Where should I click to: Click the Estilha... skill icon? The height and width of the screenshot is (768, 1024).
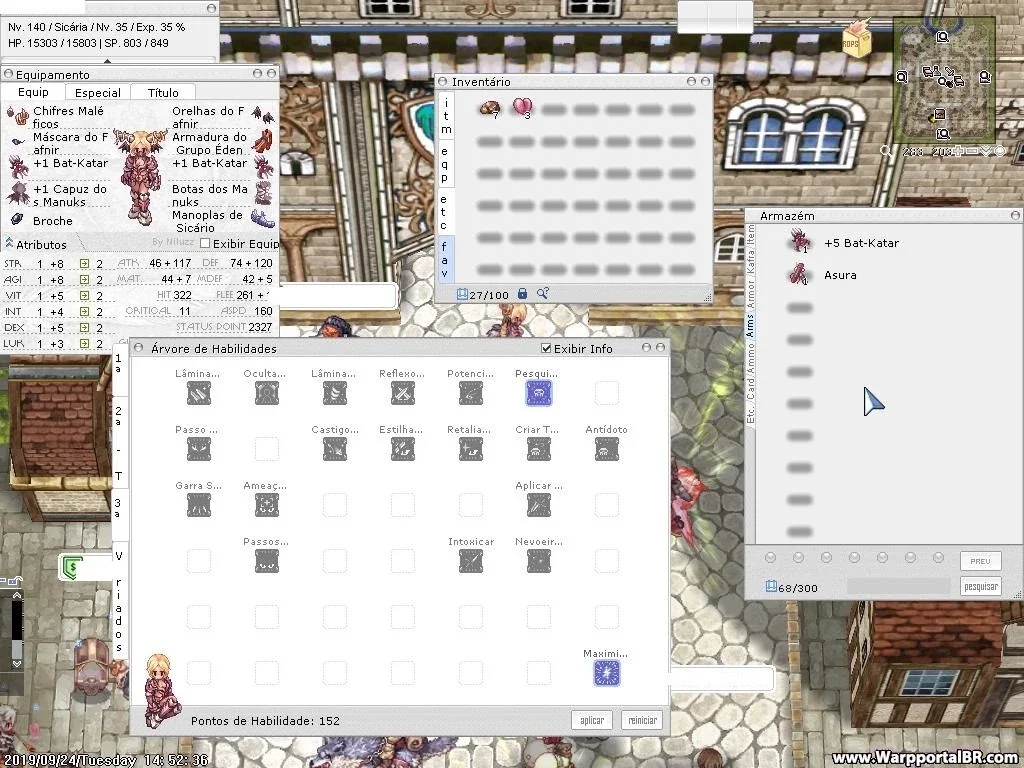click(403, 449)
